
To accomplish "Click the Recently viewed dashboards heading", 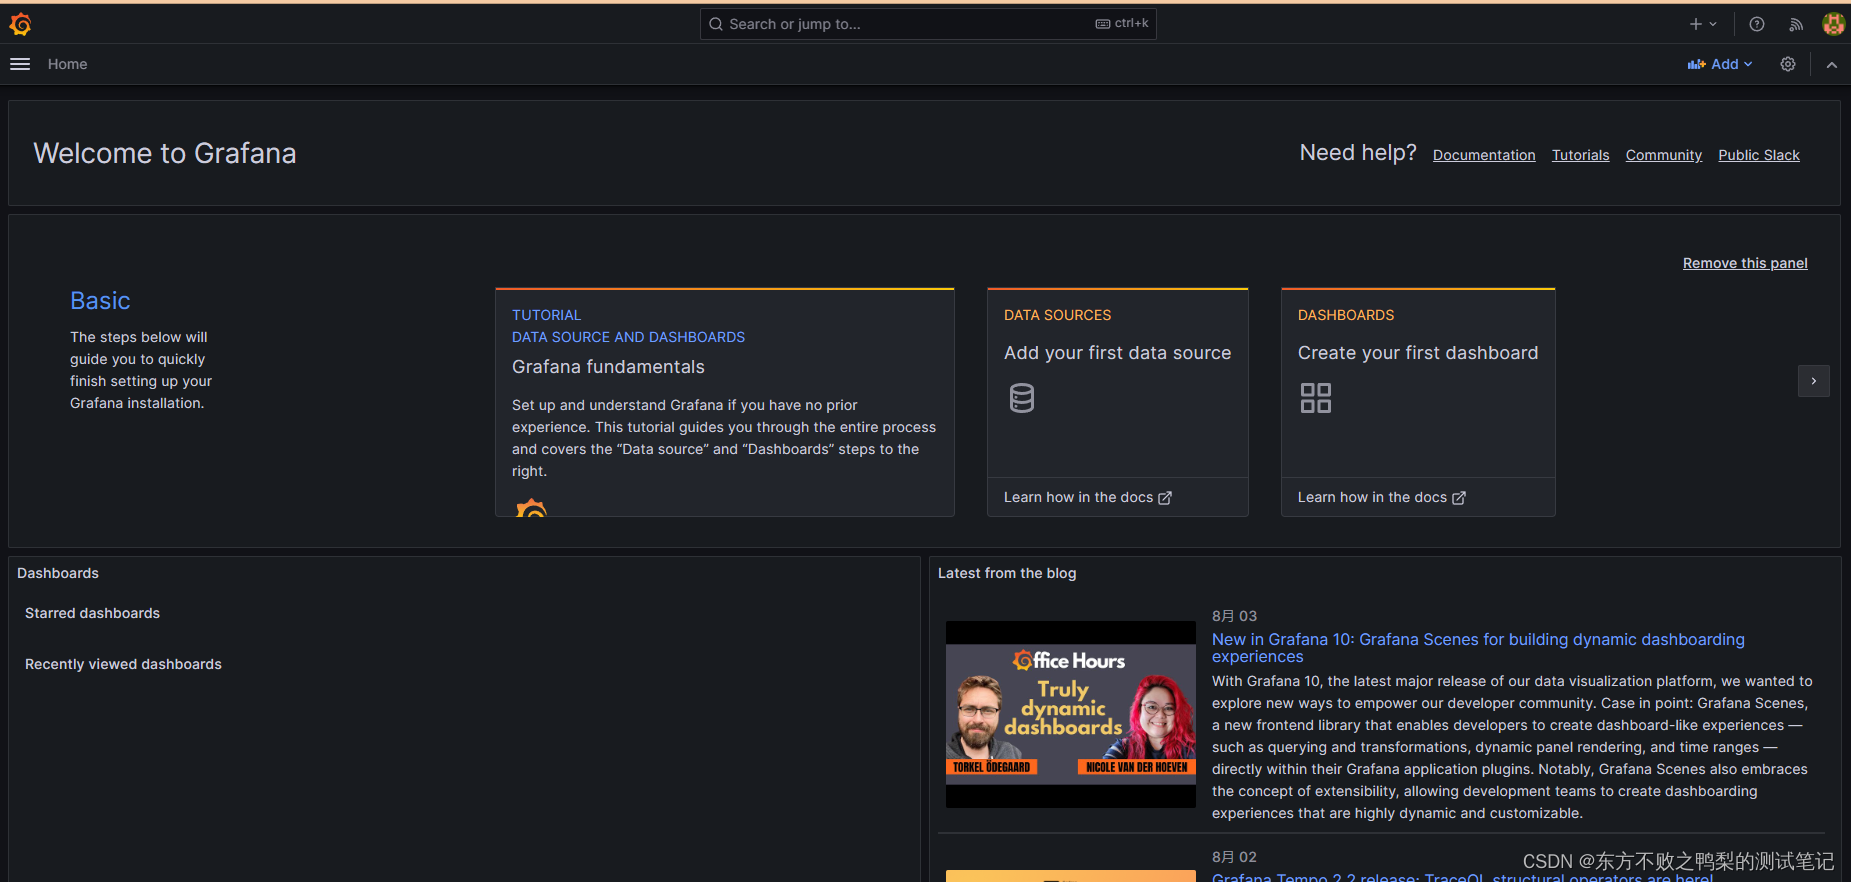I will (123, 664).
